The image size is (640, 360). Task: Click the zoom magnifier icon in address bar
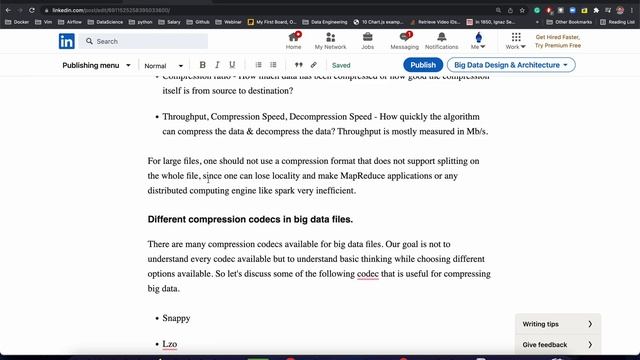click(x=498, y=10)
